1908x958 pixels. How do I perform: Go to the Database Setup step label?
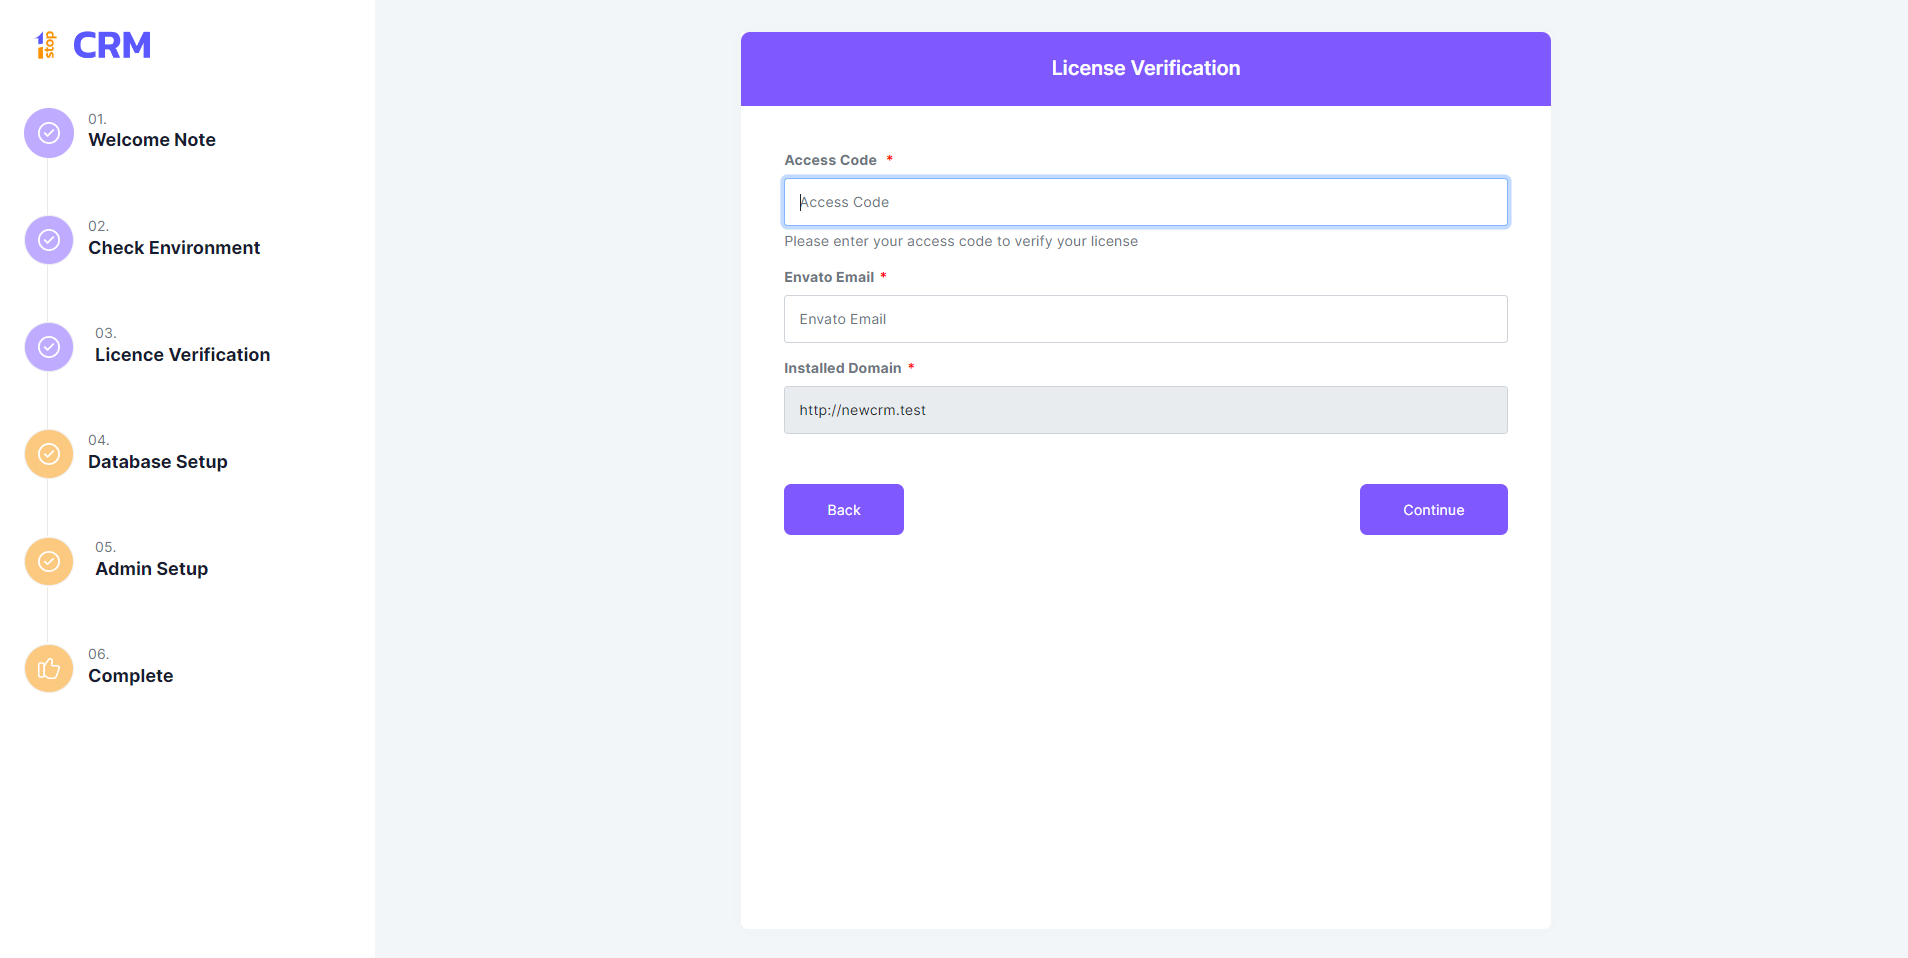point(158,462)
